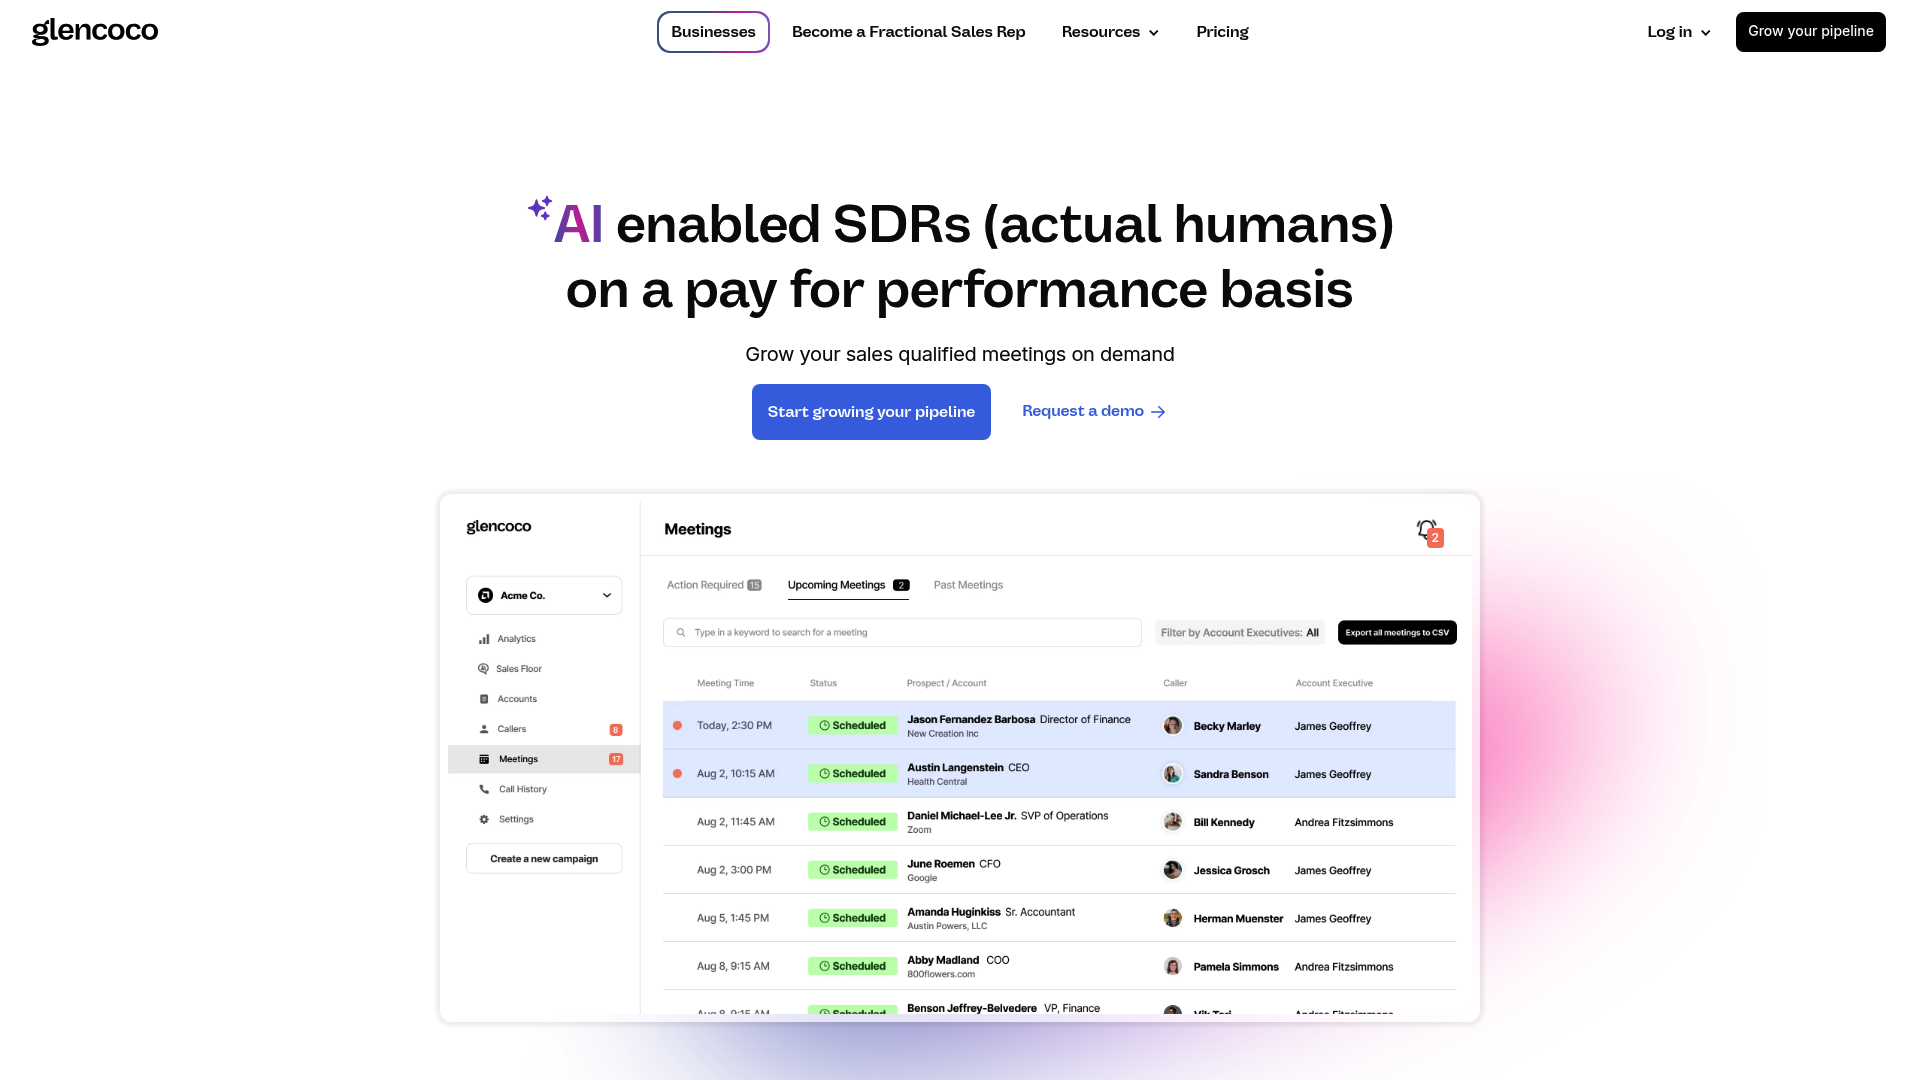Click the Account Executive column header
This screenshot has width=1920, height=1080.
click(1334, 683)
